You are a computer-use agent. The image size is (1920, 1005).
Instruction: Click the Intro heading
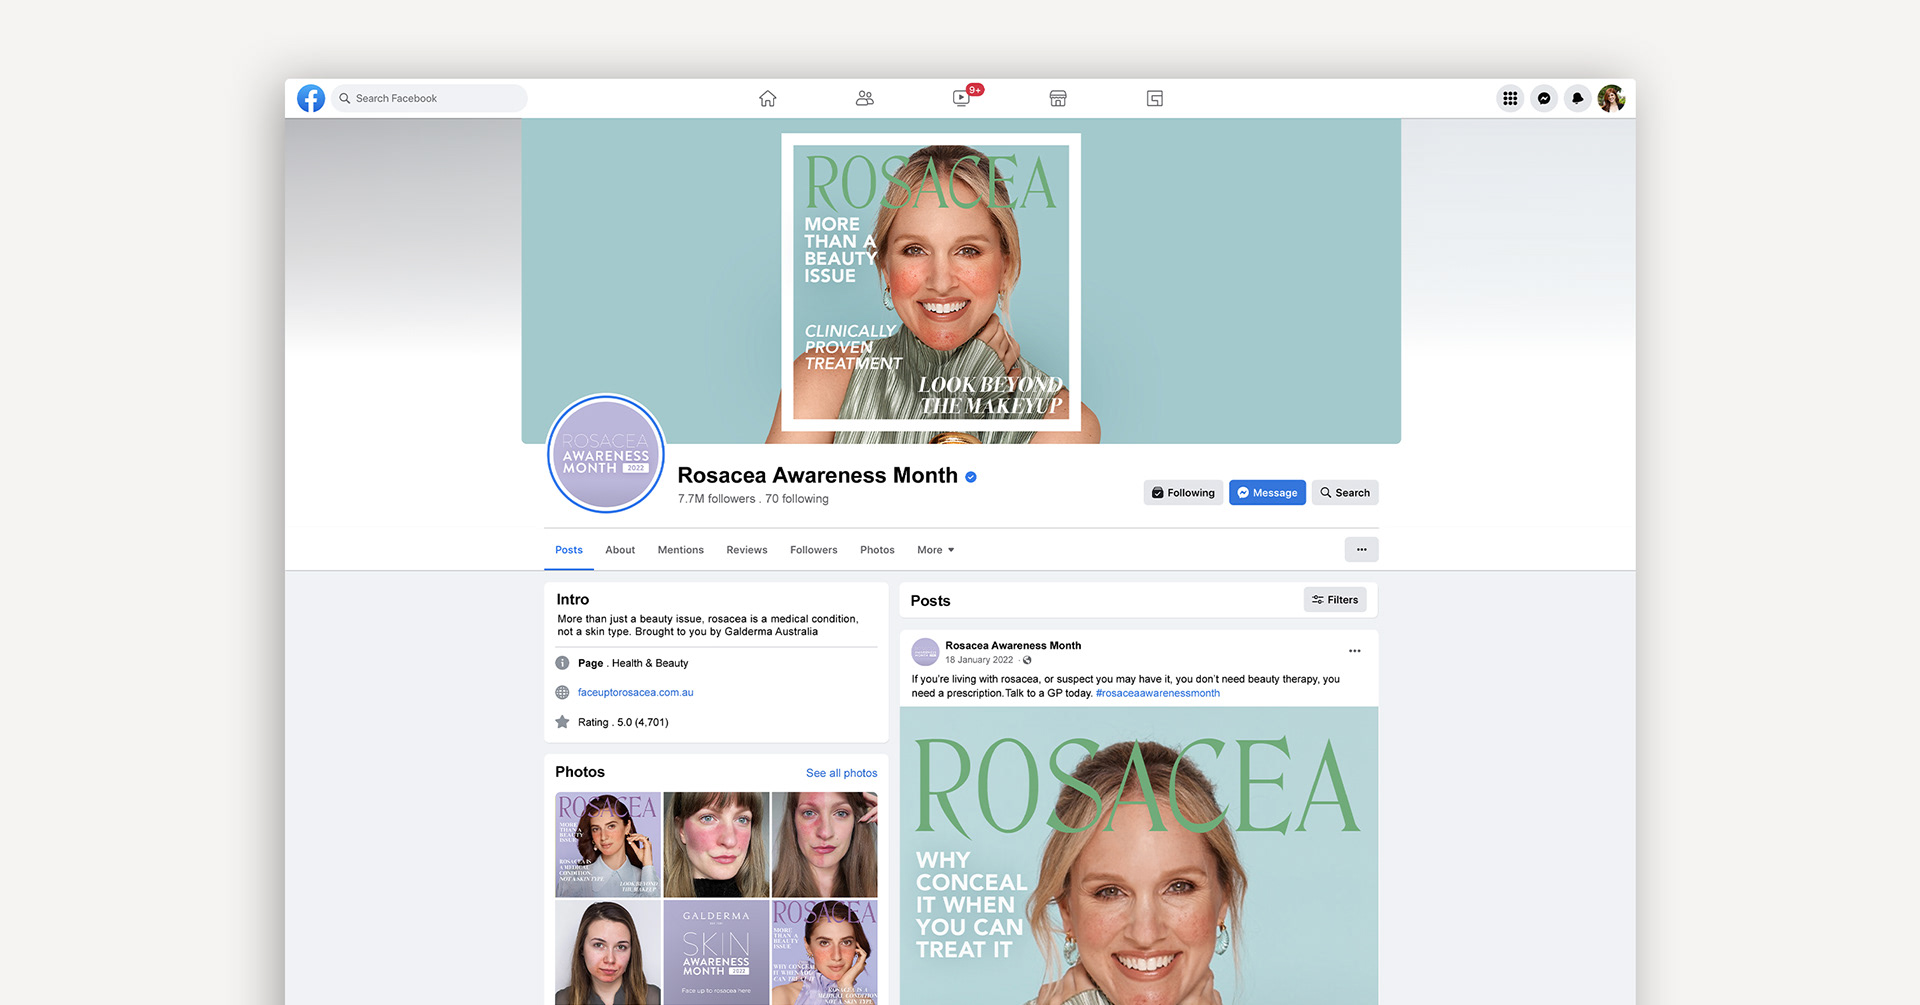[x=573, y=600]
